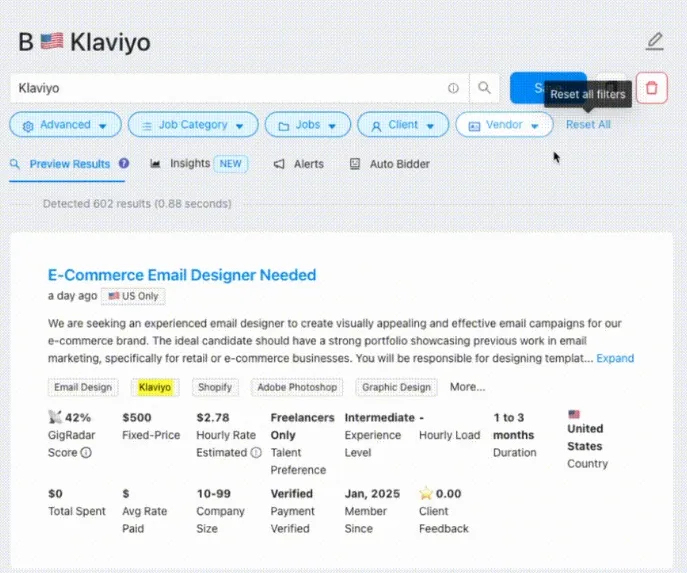
Task: Click the 'a day ago' timestamp
Action: (72, 296)
